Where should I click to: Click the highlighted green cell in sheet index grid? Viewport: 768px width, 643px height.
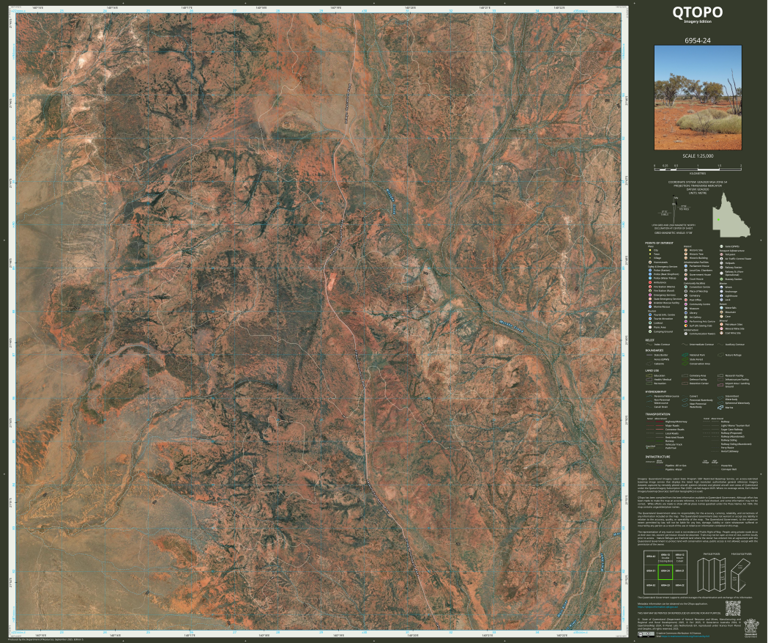click(666, 572)
